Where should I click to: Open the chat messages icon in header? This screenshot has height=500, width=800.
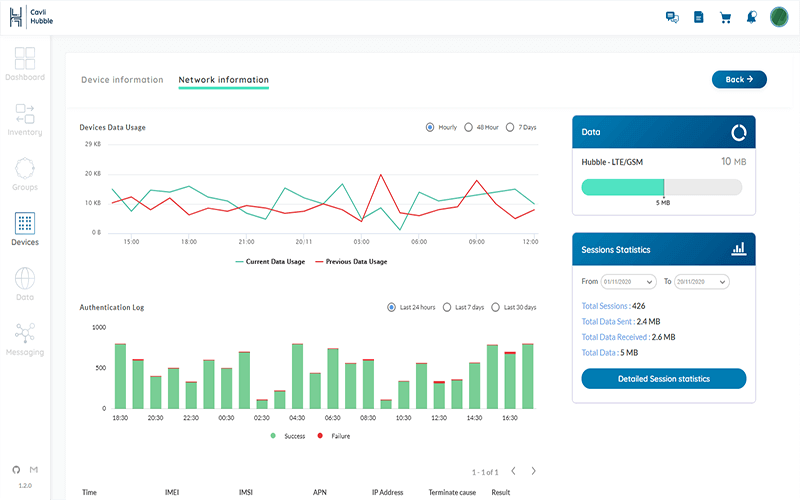[672, 17]
